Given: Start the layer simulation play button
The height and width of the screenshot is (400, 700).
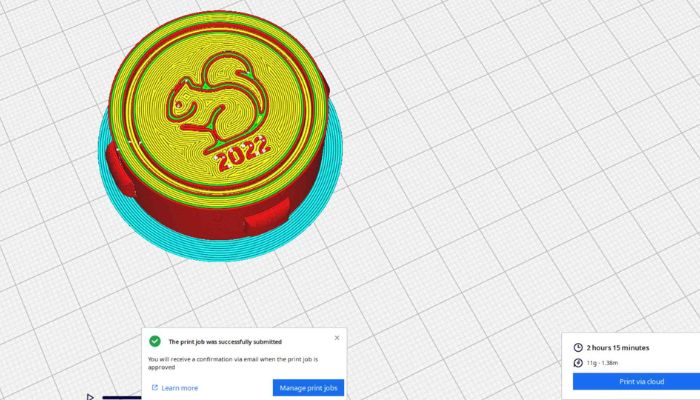Looking at the screenshot, I should (90, 397).
